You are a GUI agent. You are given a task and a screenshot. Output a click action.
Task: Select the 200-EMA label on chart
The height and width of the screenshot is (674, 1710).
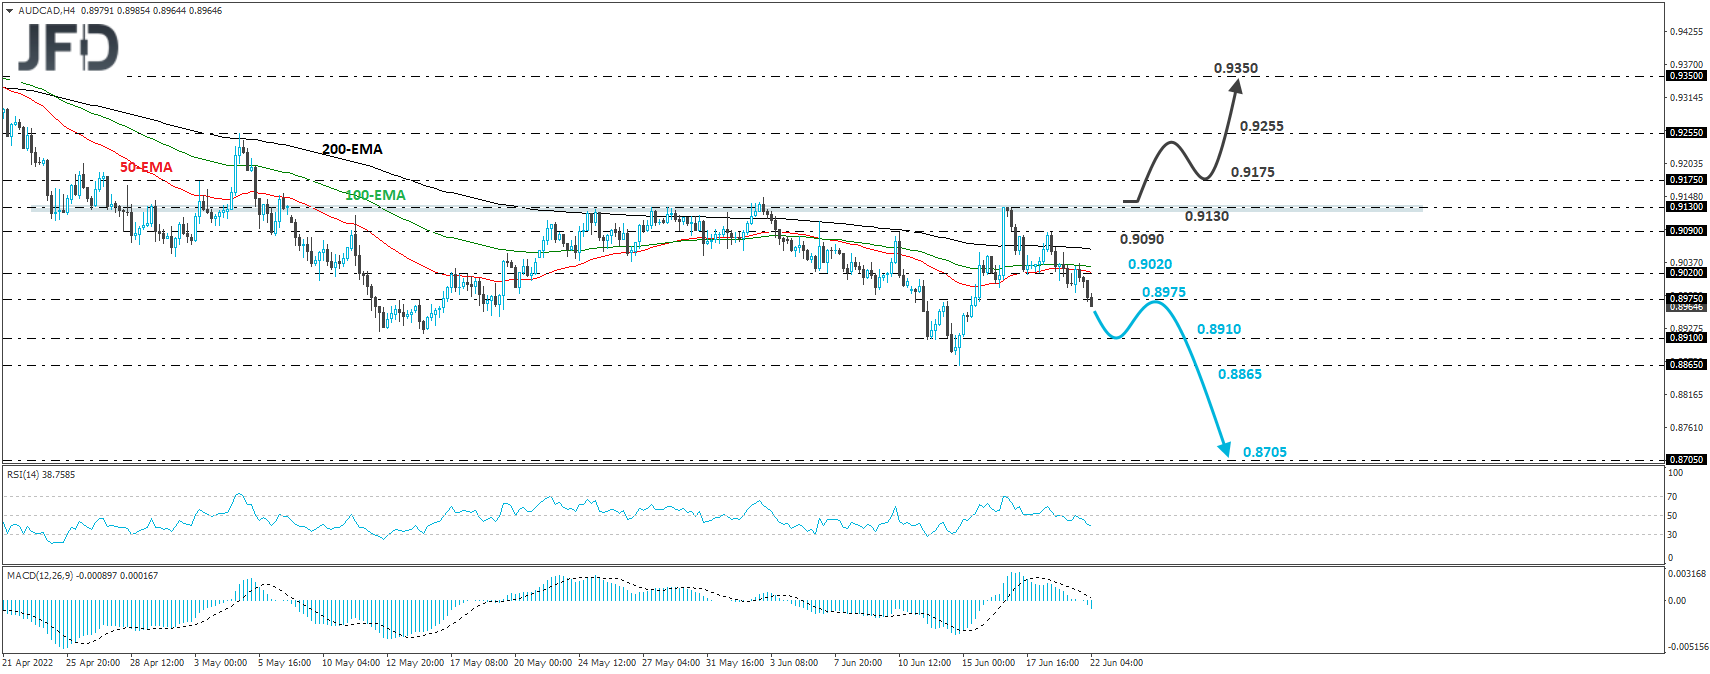352,149
